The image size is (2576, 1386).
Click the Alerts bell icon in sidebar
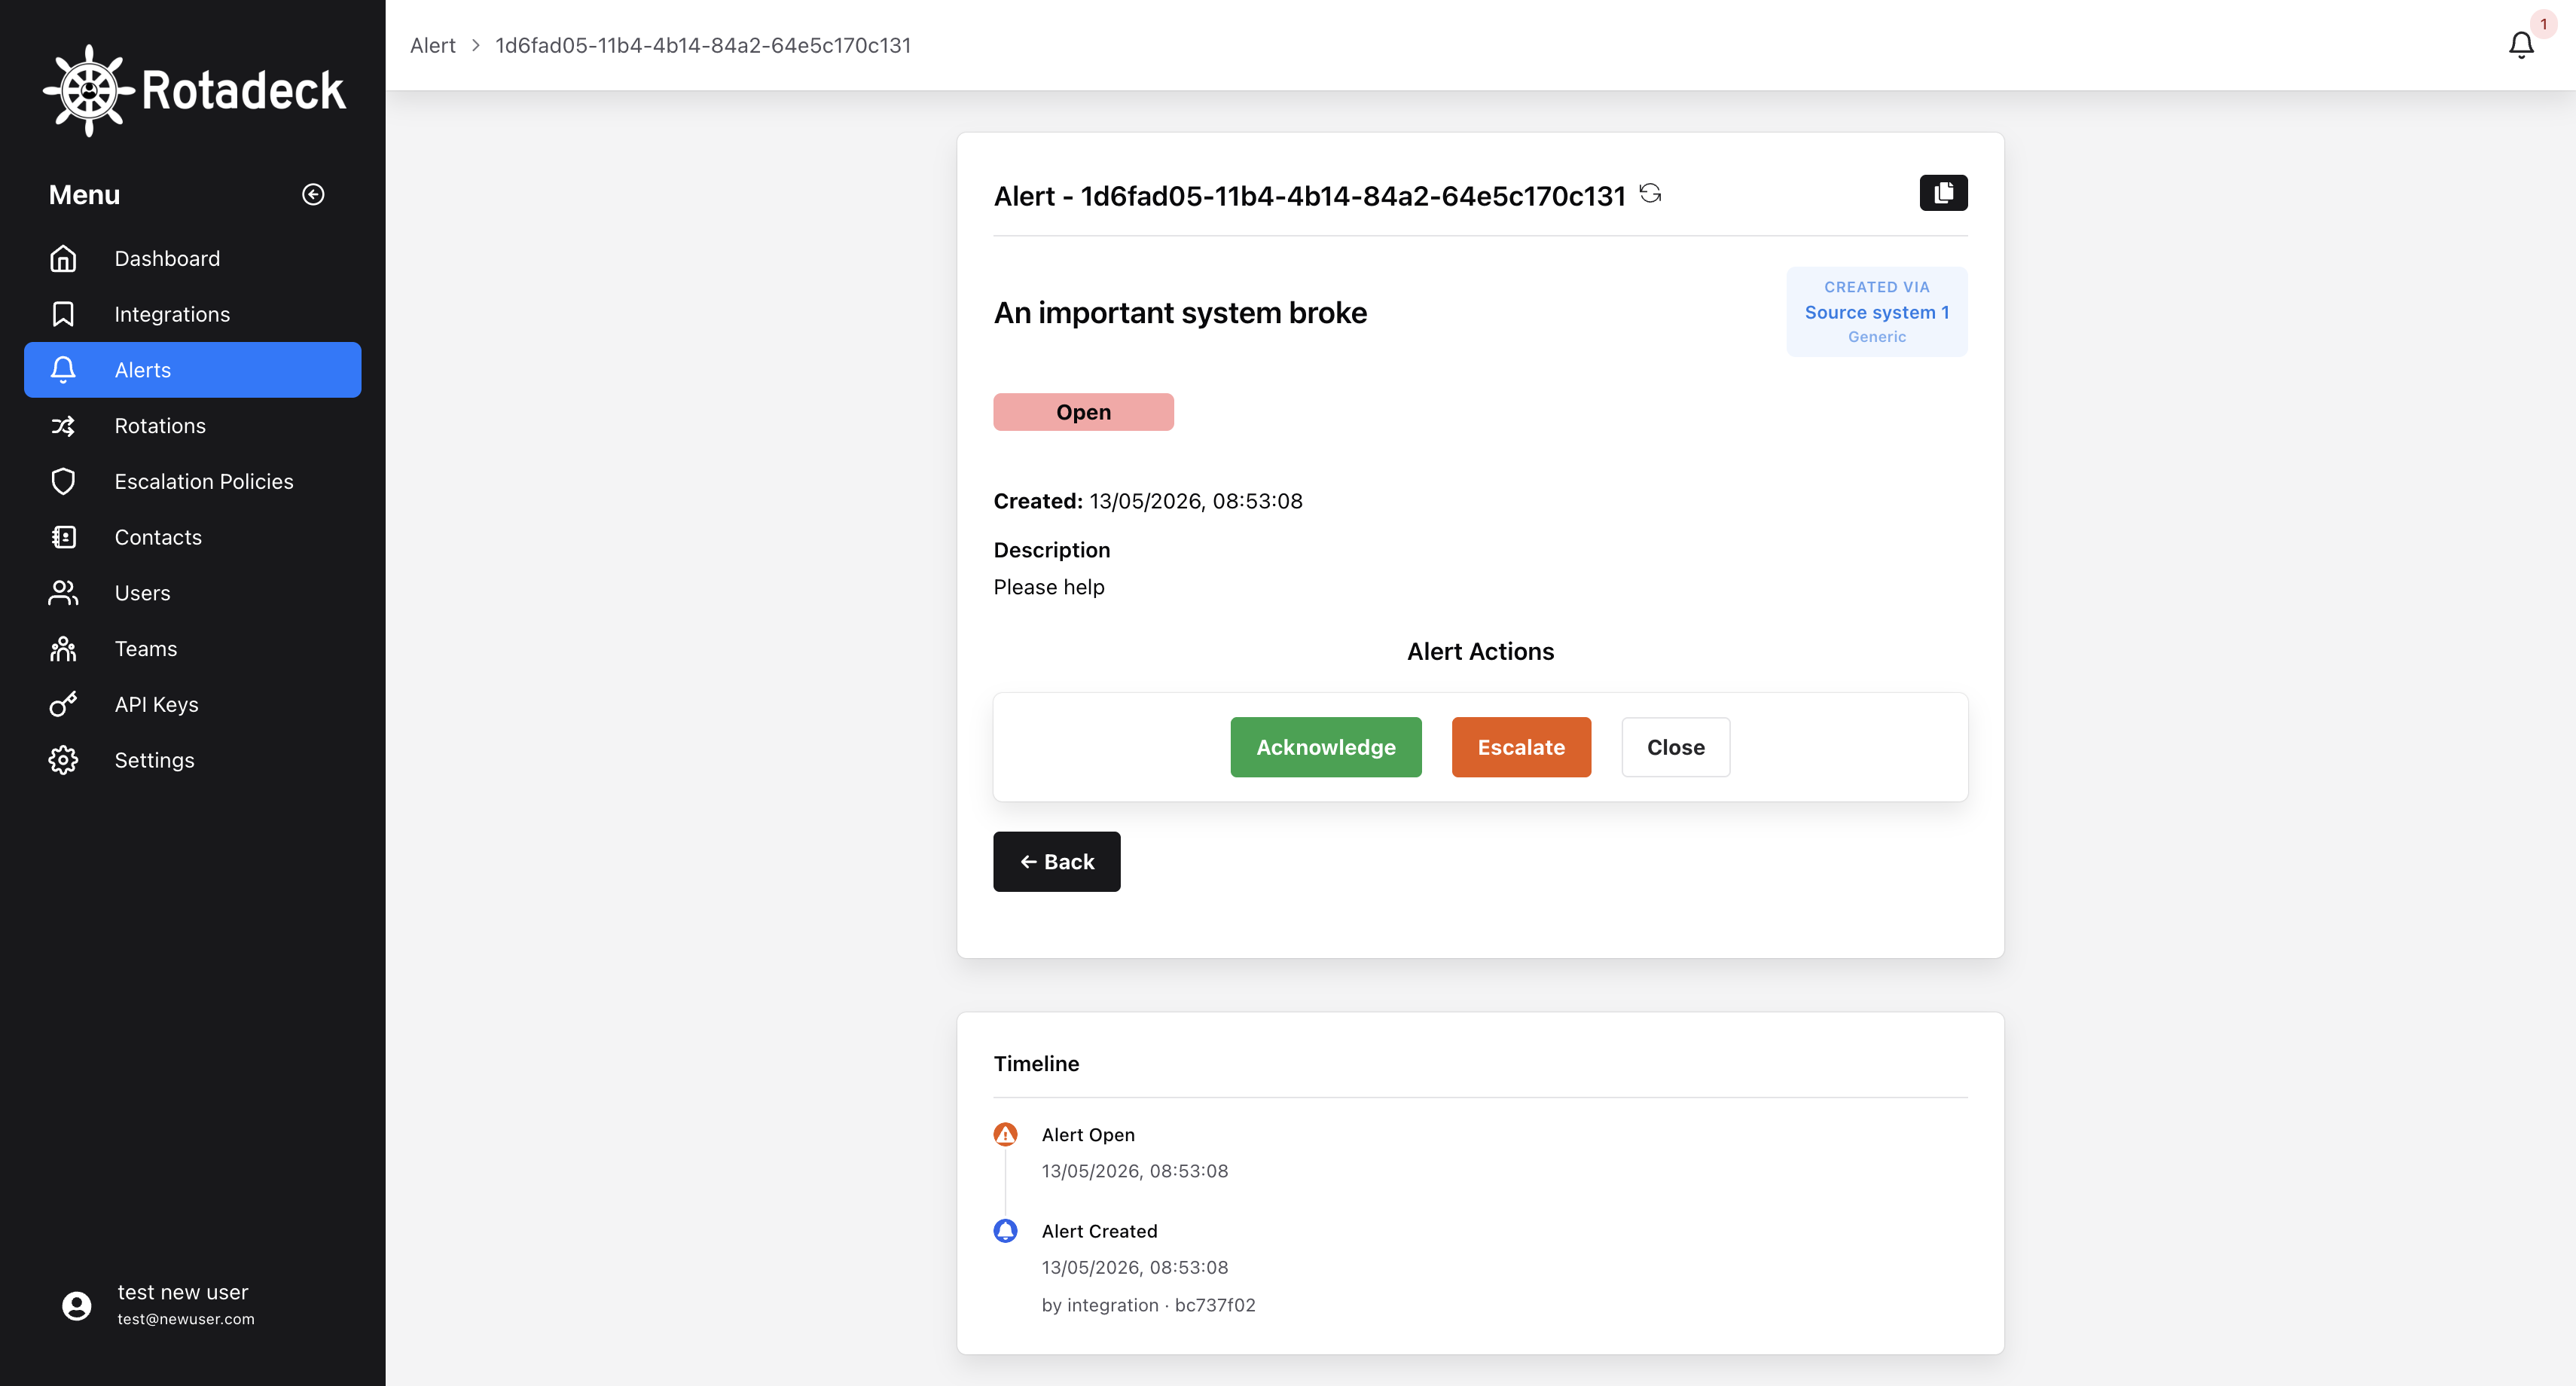[63, 370]
